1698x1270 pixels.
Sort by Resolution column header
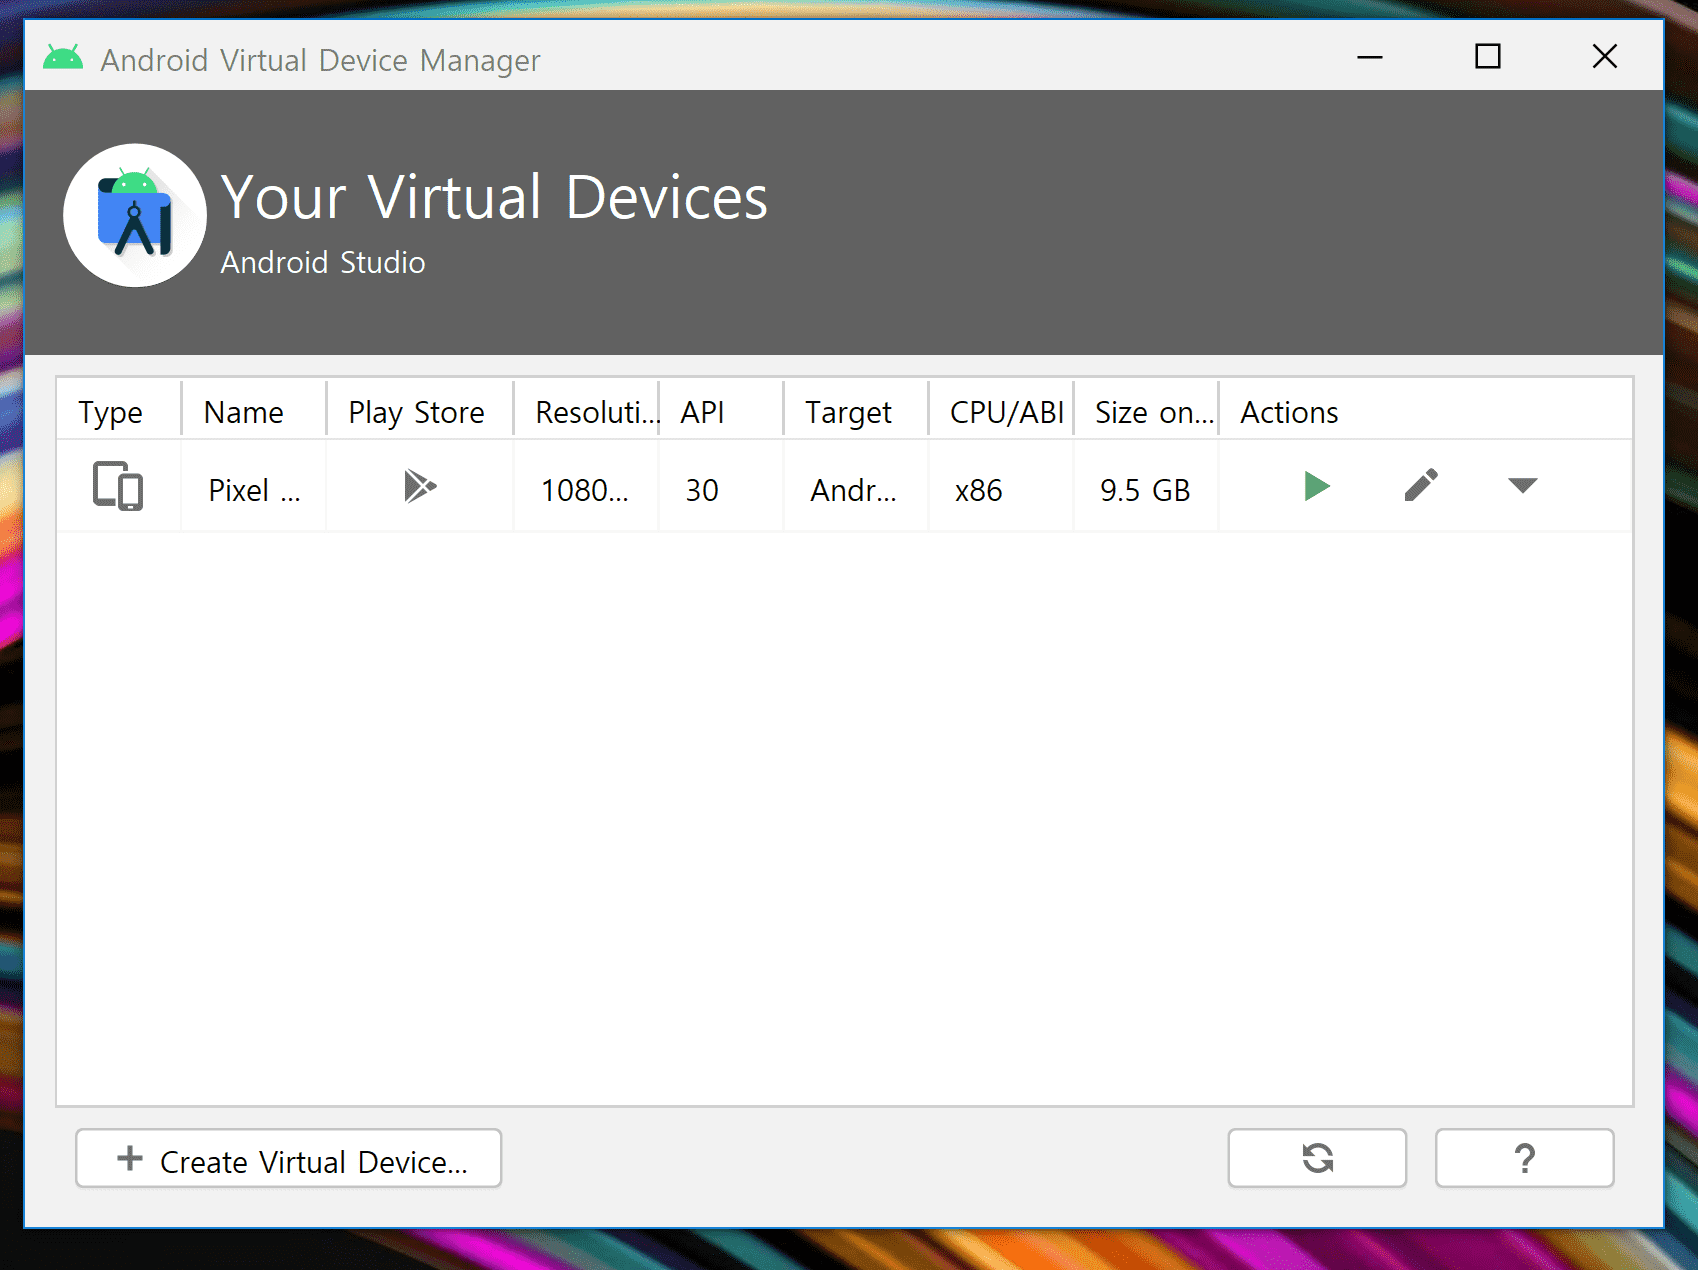(x=586, y=412)
